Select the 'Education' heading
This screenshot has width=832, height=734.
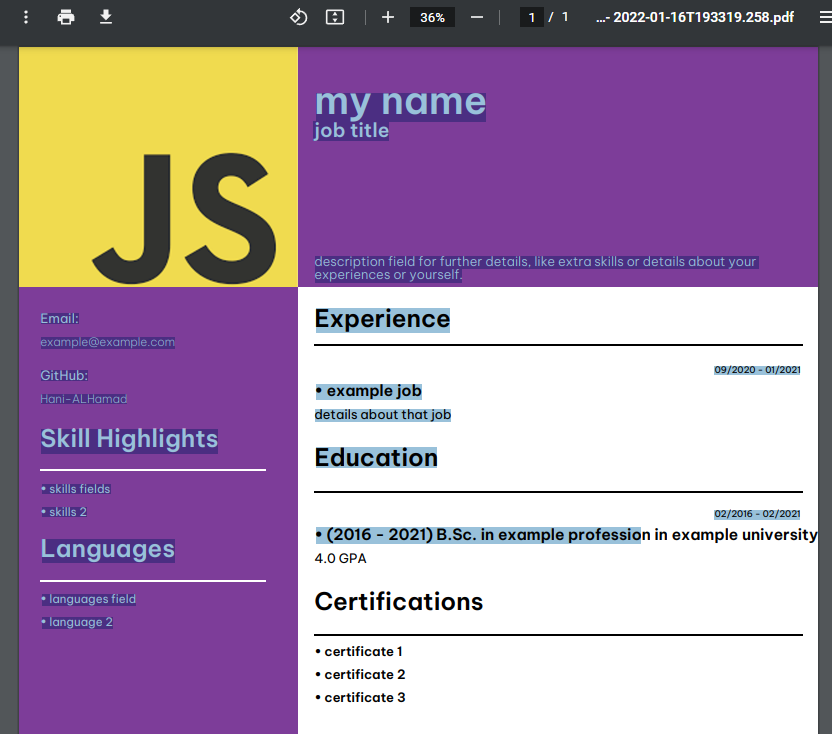[376, 458]
